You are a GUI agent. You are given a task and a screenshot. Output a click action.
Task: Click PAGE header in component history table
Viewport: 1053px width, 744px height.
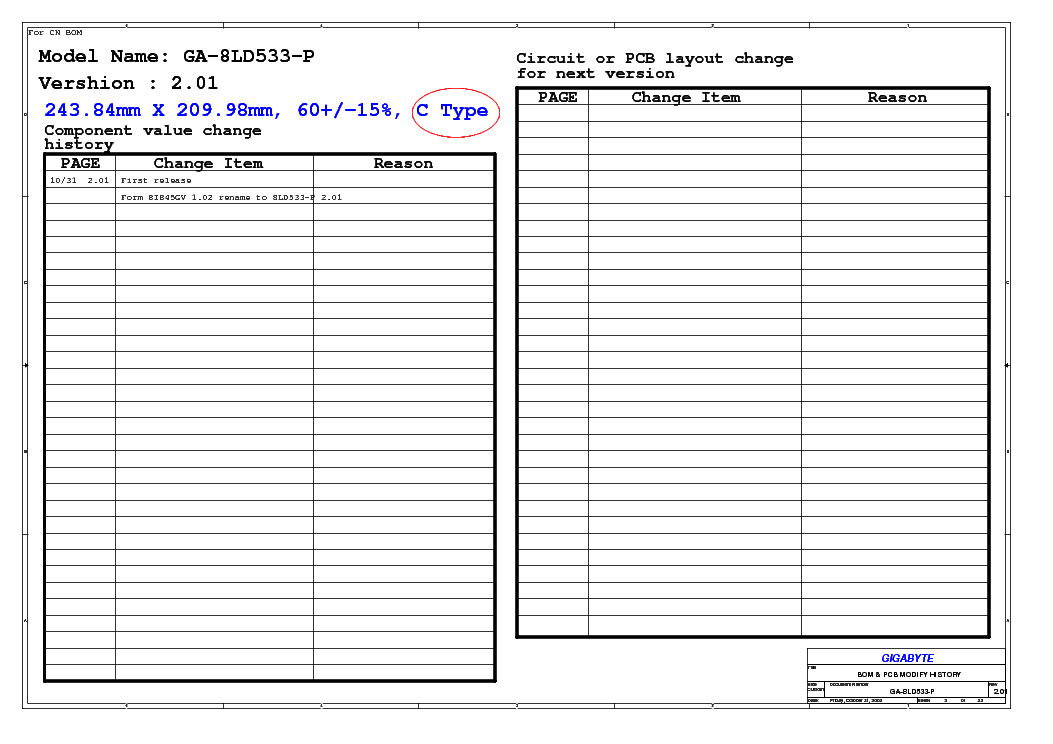pyautogui.click(x=80, y=163)
